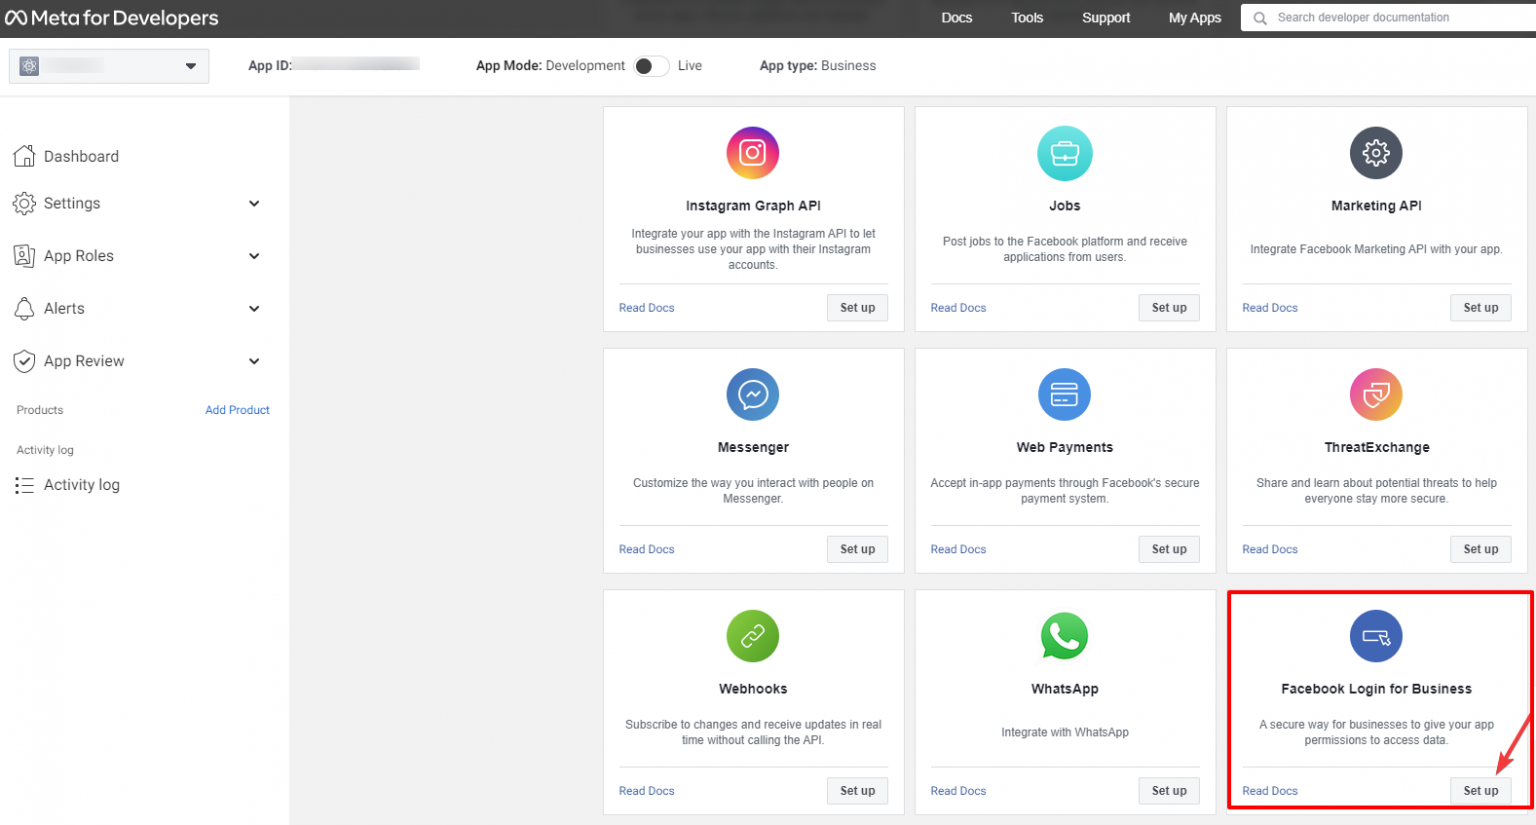1536x825 pixels.
Task: Click the WhatsApp product icon
Action: (1064, 636)
